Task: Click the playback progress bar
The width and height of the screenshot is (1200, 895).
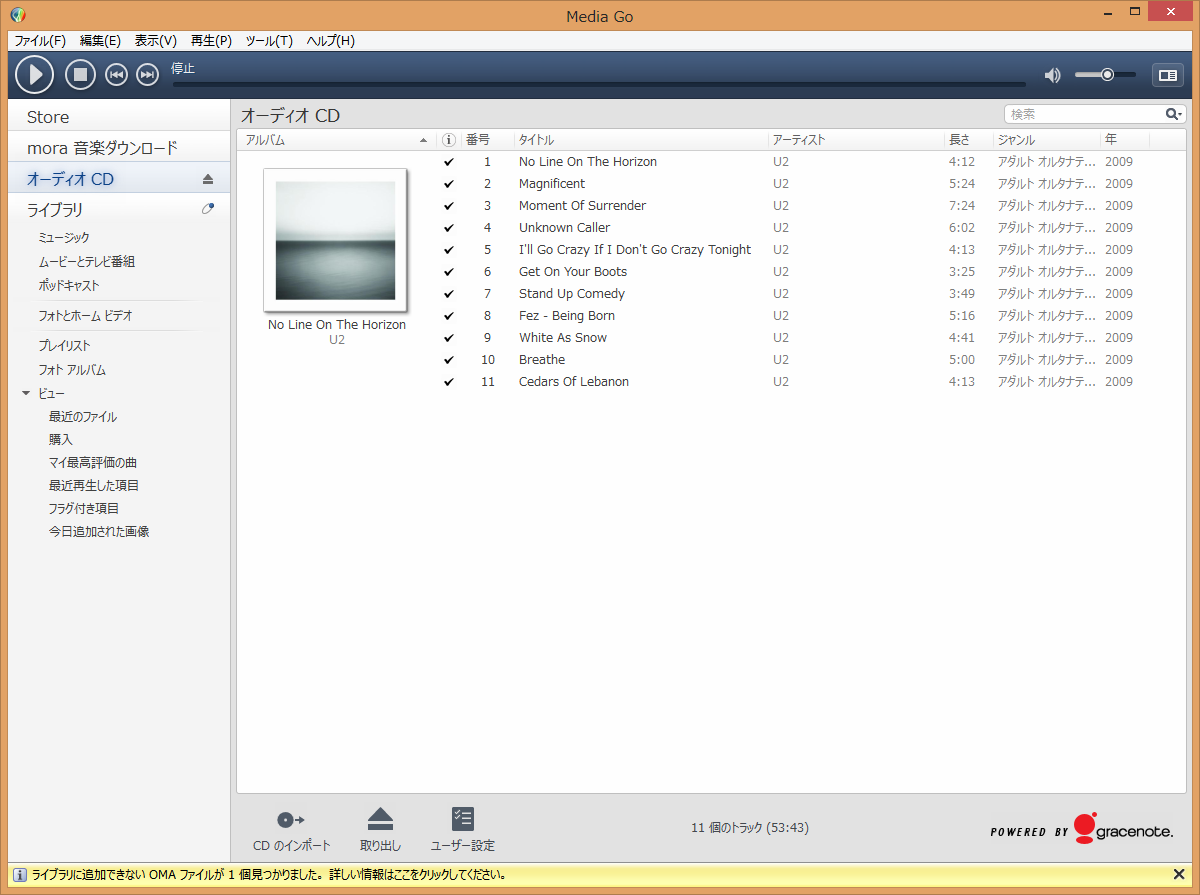Action: click(x=599, y=84)
